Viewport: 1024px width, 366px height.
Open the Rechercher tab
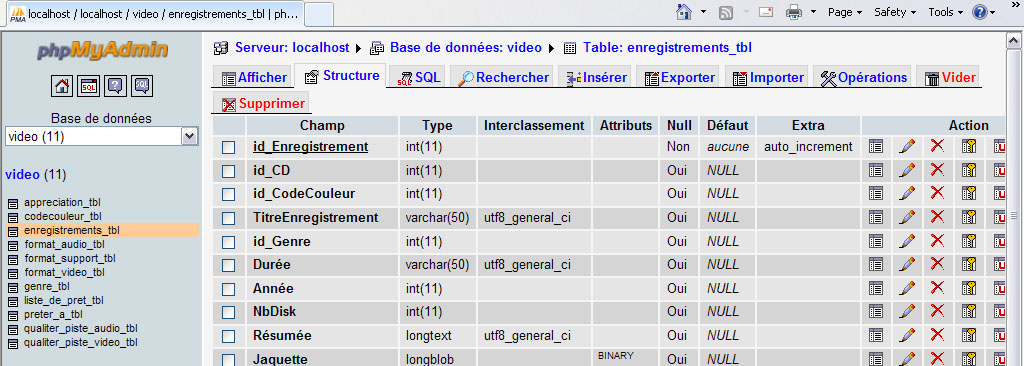(503, 77)
